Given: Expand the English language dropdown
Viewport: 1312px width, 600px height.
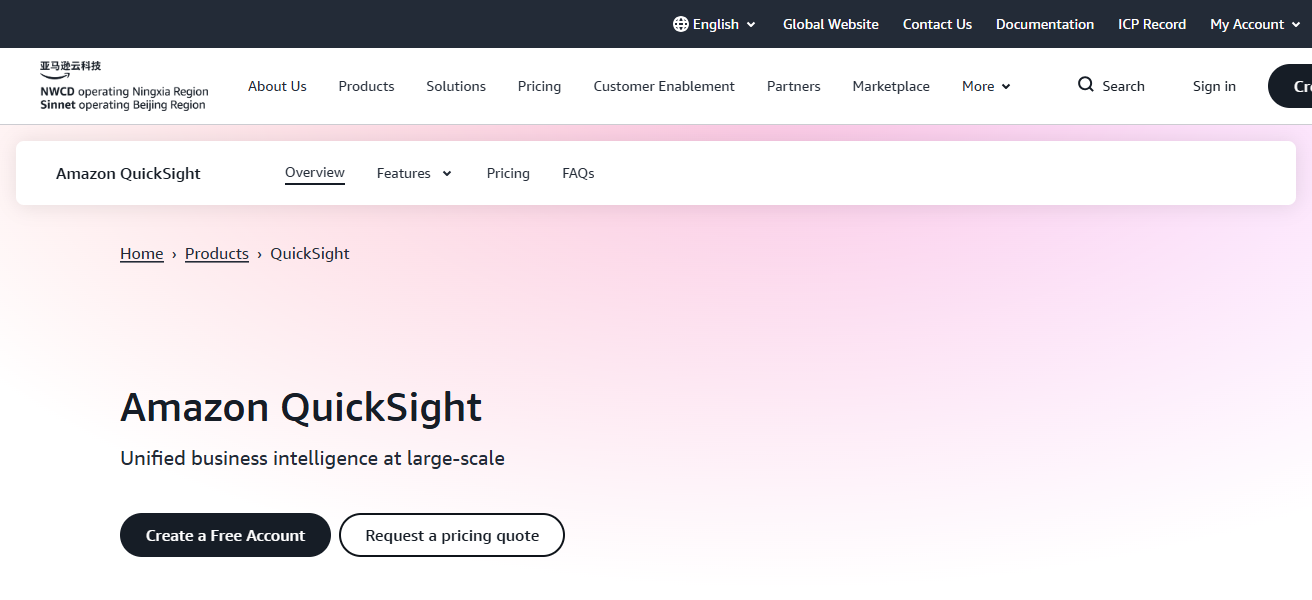Looking at the screenshot, I should click(x=714, y=24).
